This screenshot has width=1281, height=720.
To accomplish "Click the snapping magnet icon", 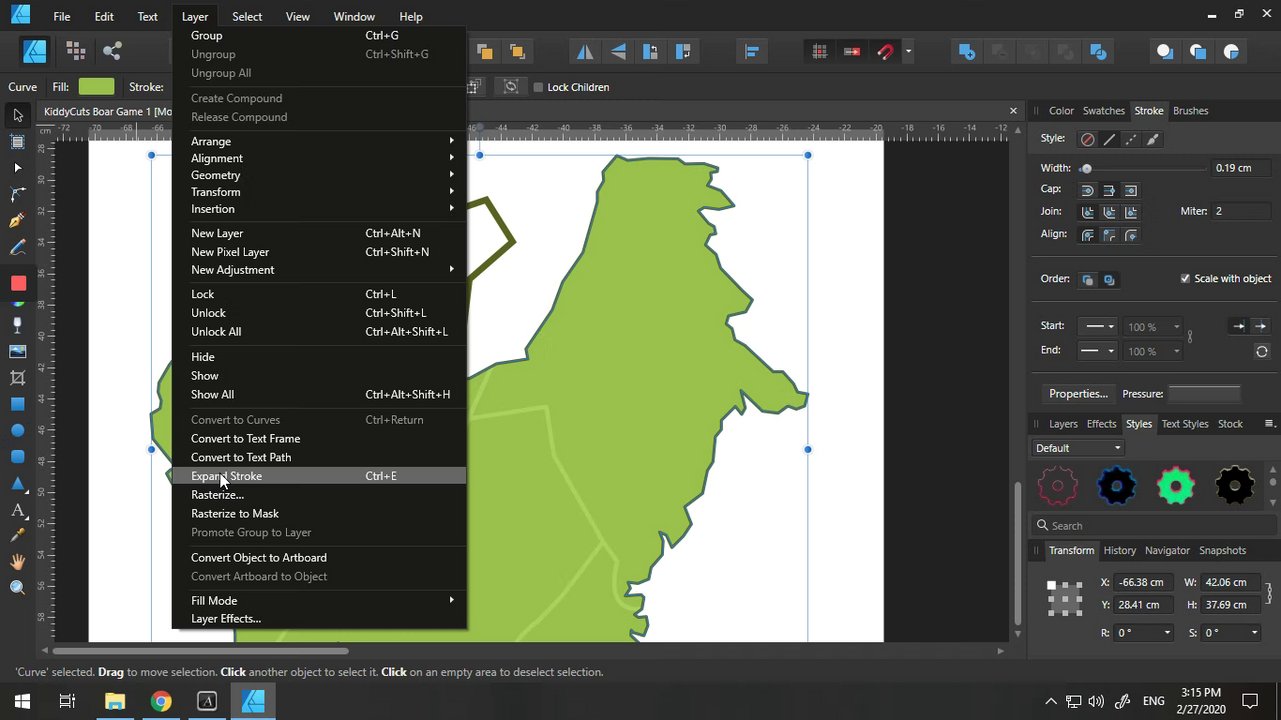I will pos(885,52).
